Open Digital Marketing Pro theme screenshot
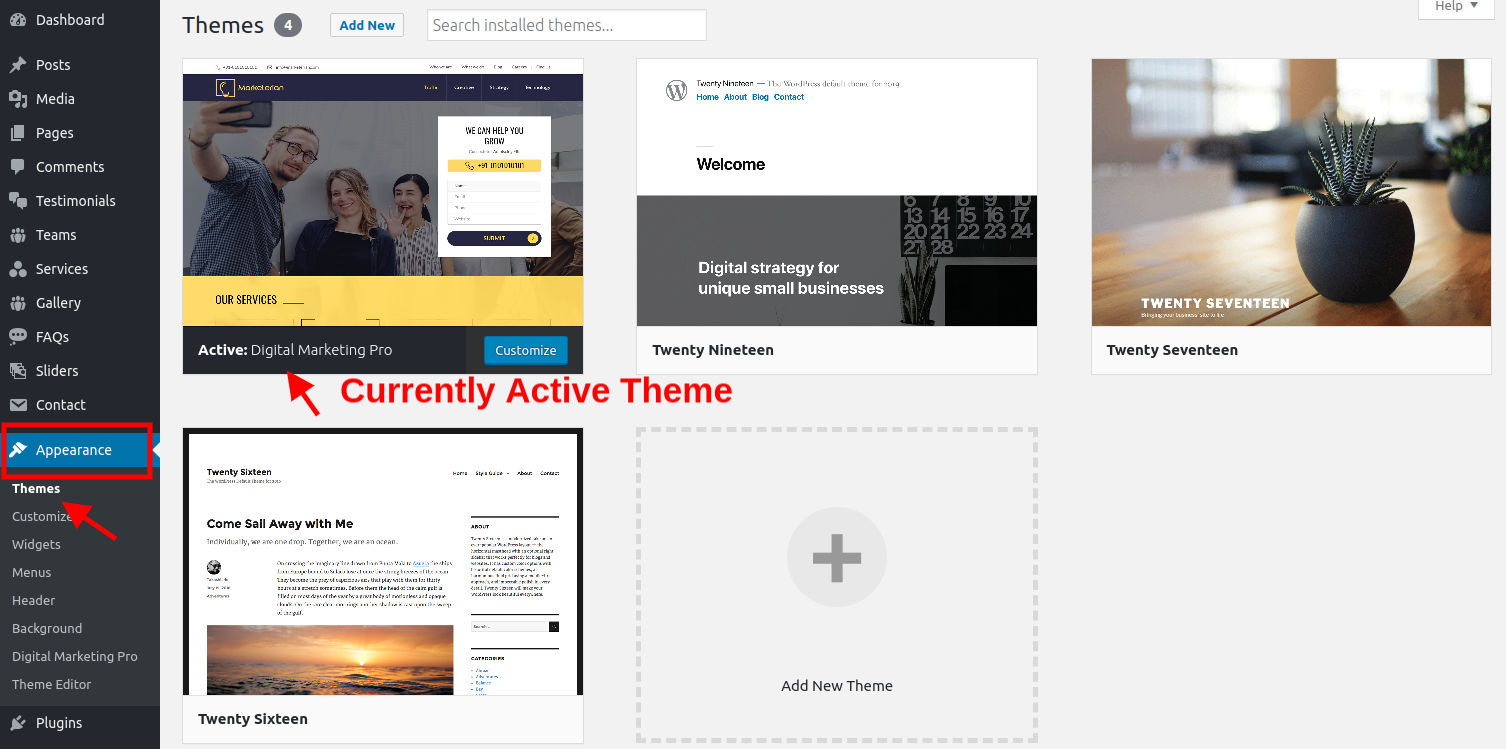Viewport: 1506px width, 749px height. 383,192
